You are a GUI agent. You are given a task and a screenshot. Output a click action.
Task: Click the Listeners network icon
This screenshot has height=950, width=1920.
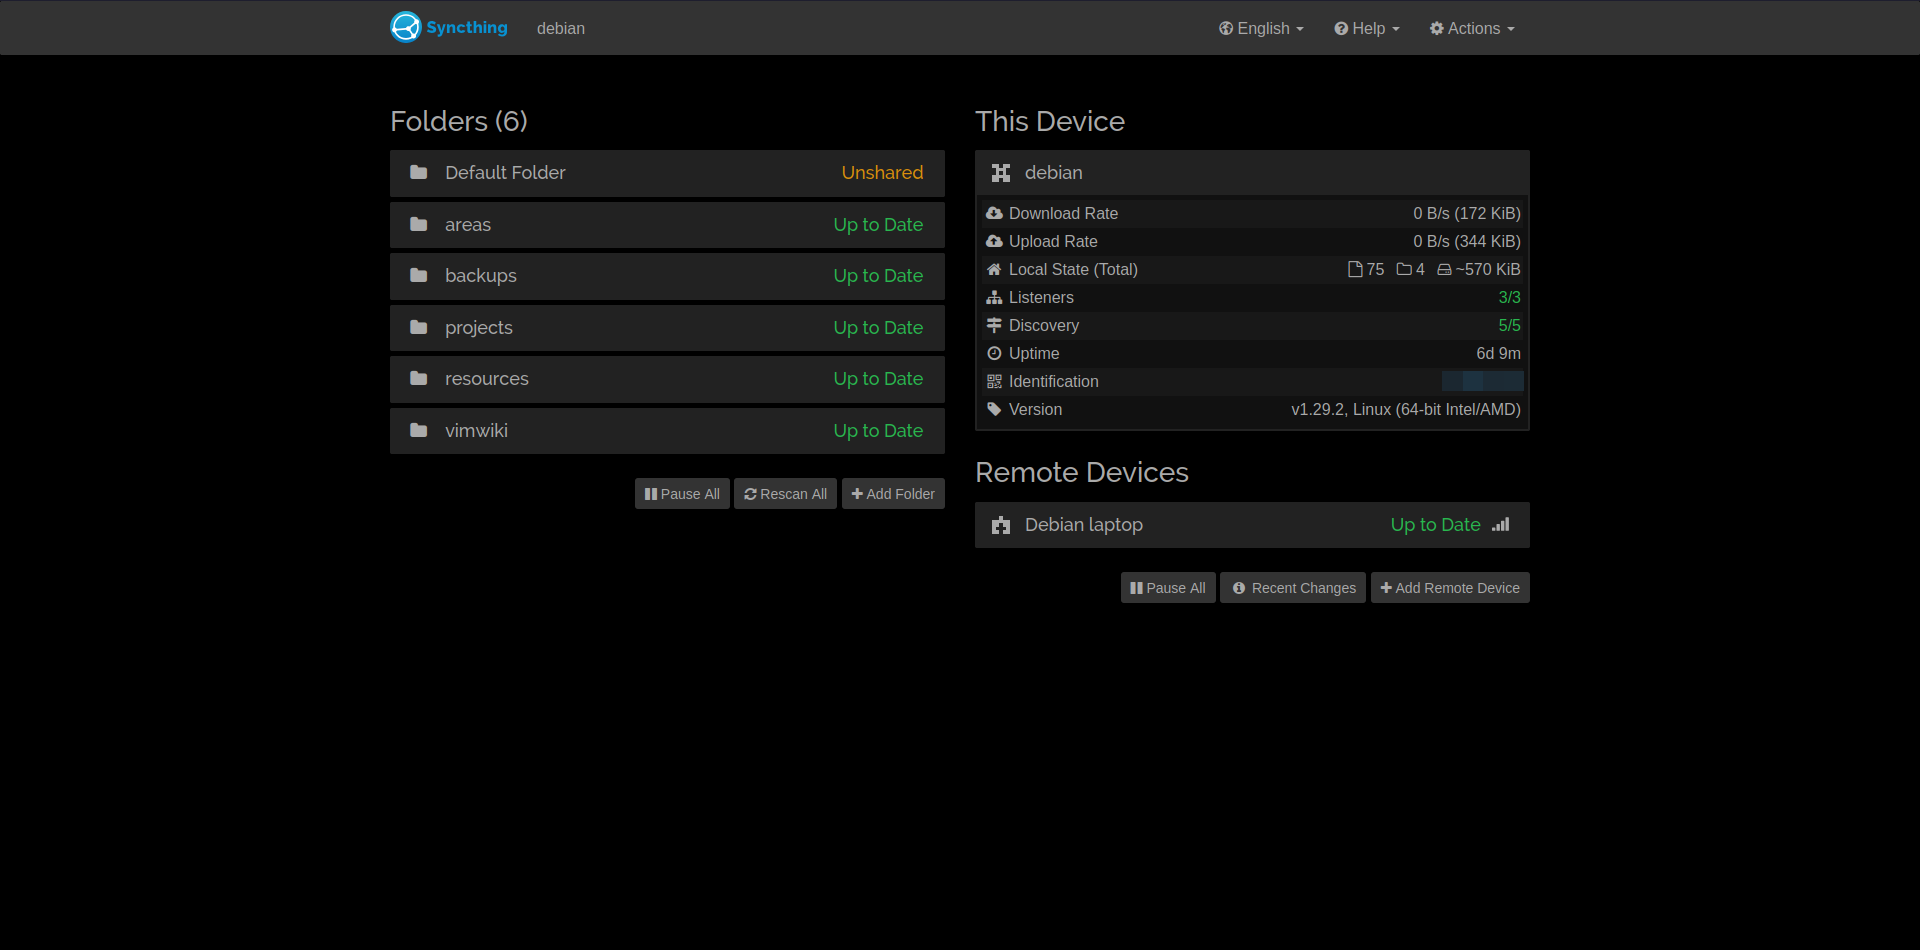994,297
